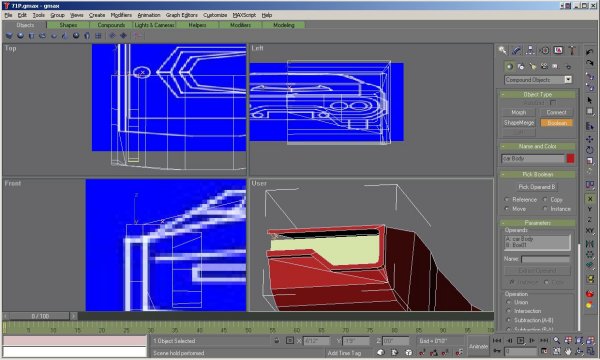Choose the Move operand option
Viewport: 600px width, 360px height.
tap(515, 209)
